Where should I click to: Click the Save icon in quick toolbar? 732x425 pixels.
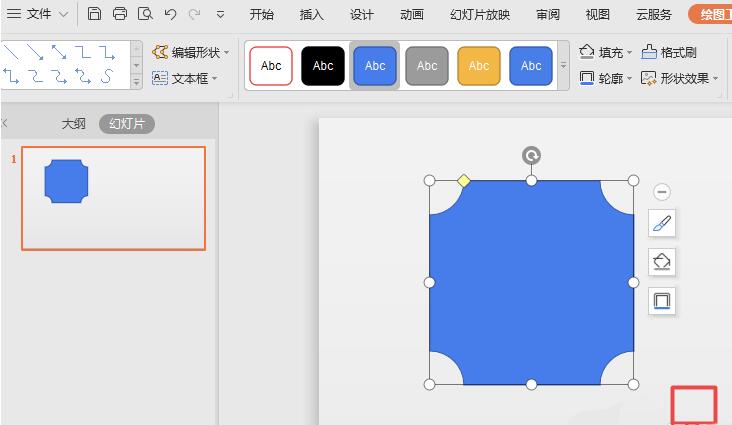pyautogui.click(x=94, y=14)
